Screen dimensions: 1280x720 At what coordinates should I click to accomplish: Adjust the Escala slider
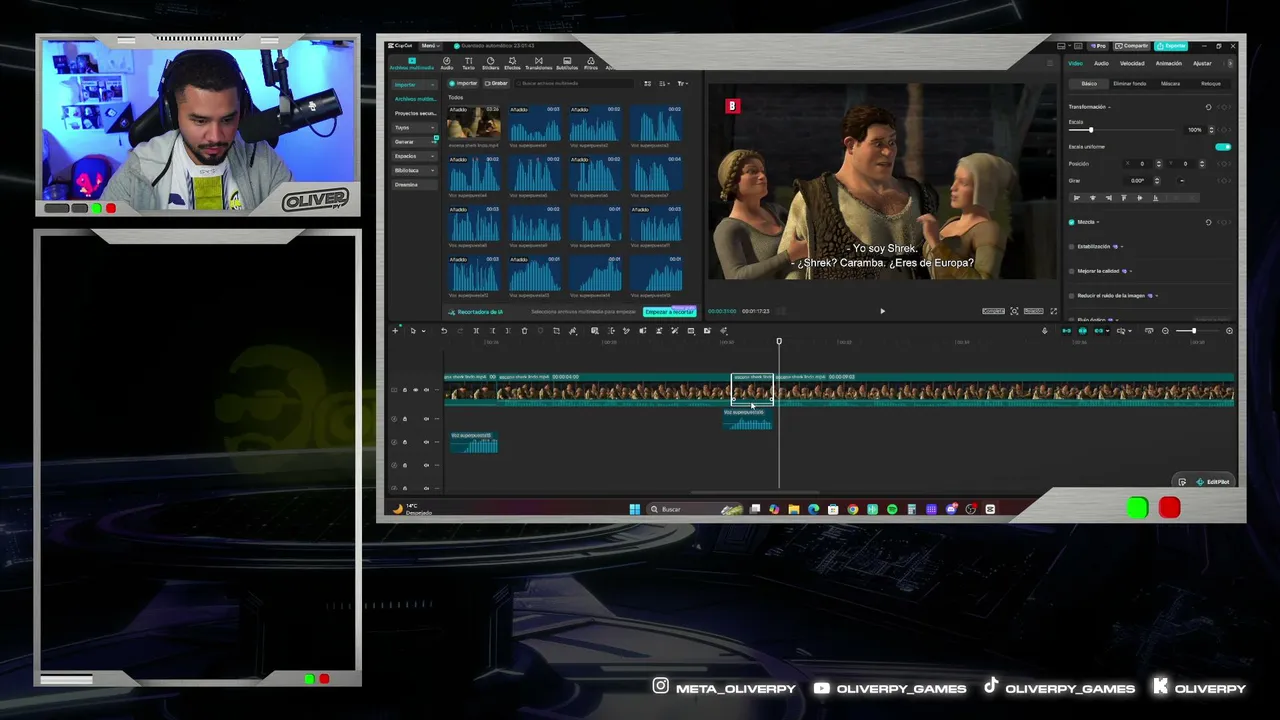[x=1123, y=130]
